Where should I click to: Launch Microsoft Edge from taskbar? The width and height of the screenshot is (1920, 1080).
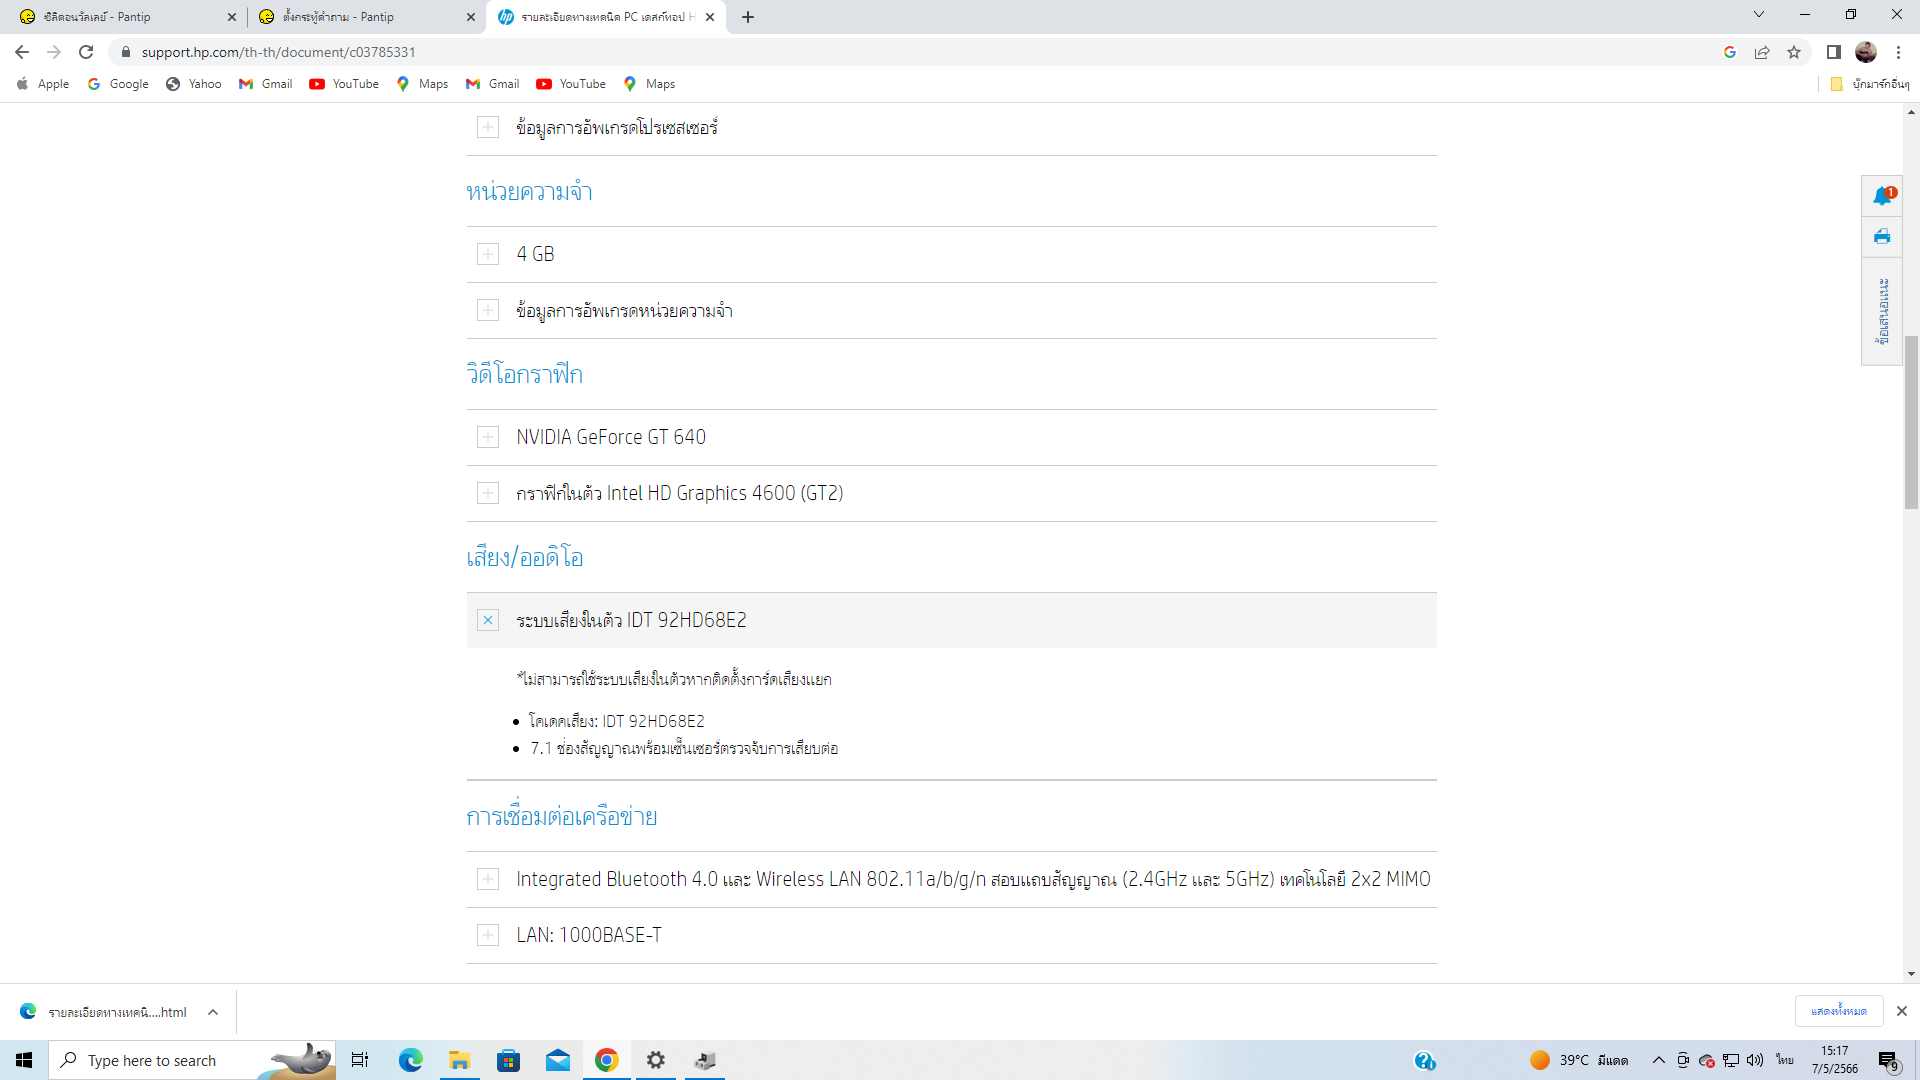click(410, 1060)
